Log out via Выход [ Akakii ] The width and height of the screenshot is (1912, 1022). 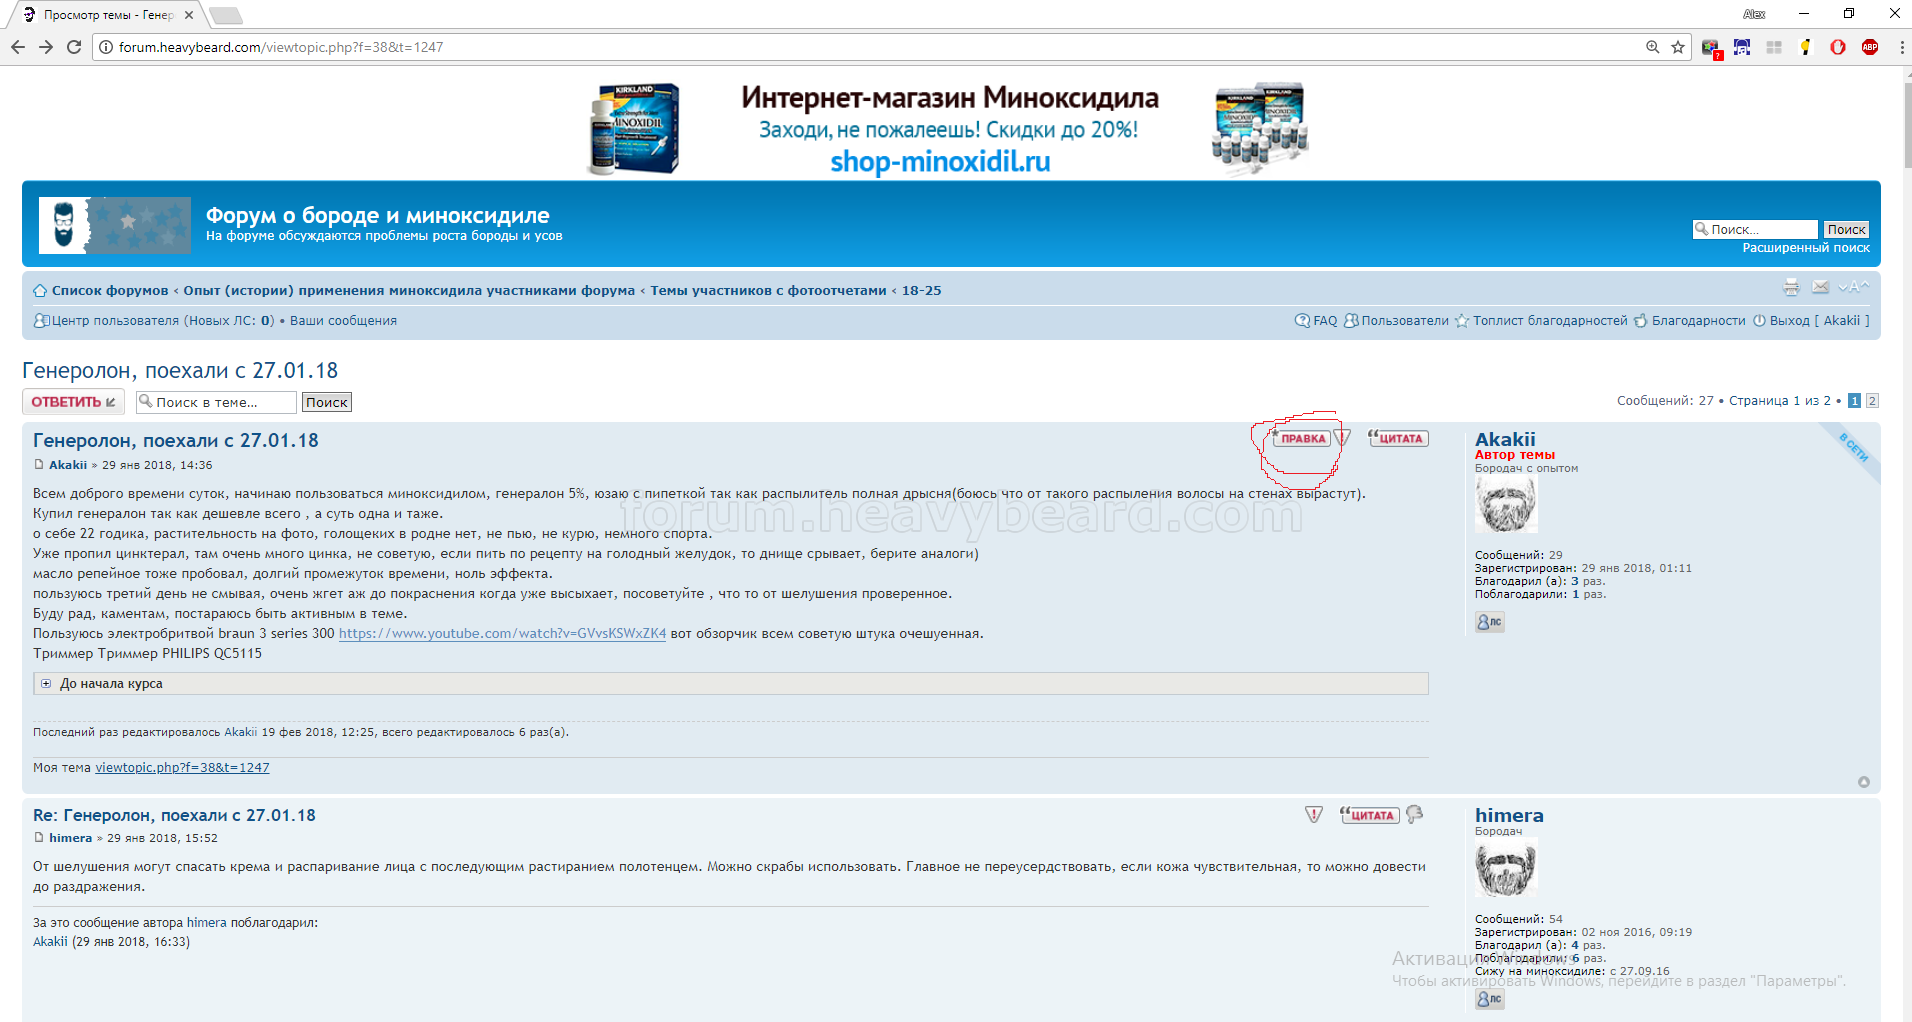[x=1819, y=321]
